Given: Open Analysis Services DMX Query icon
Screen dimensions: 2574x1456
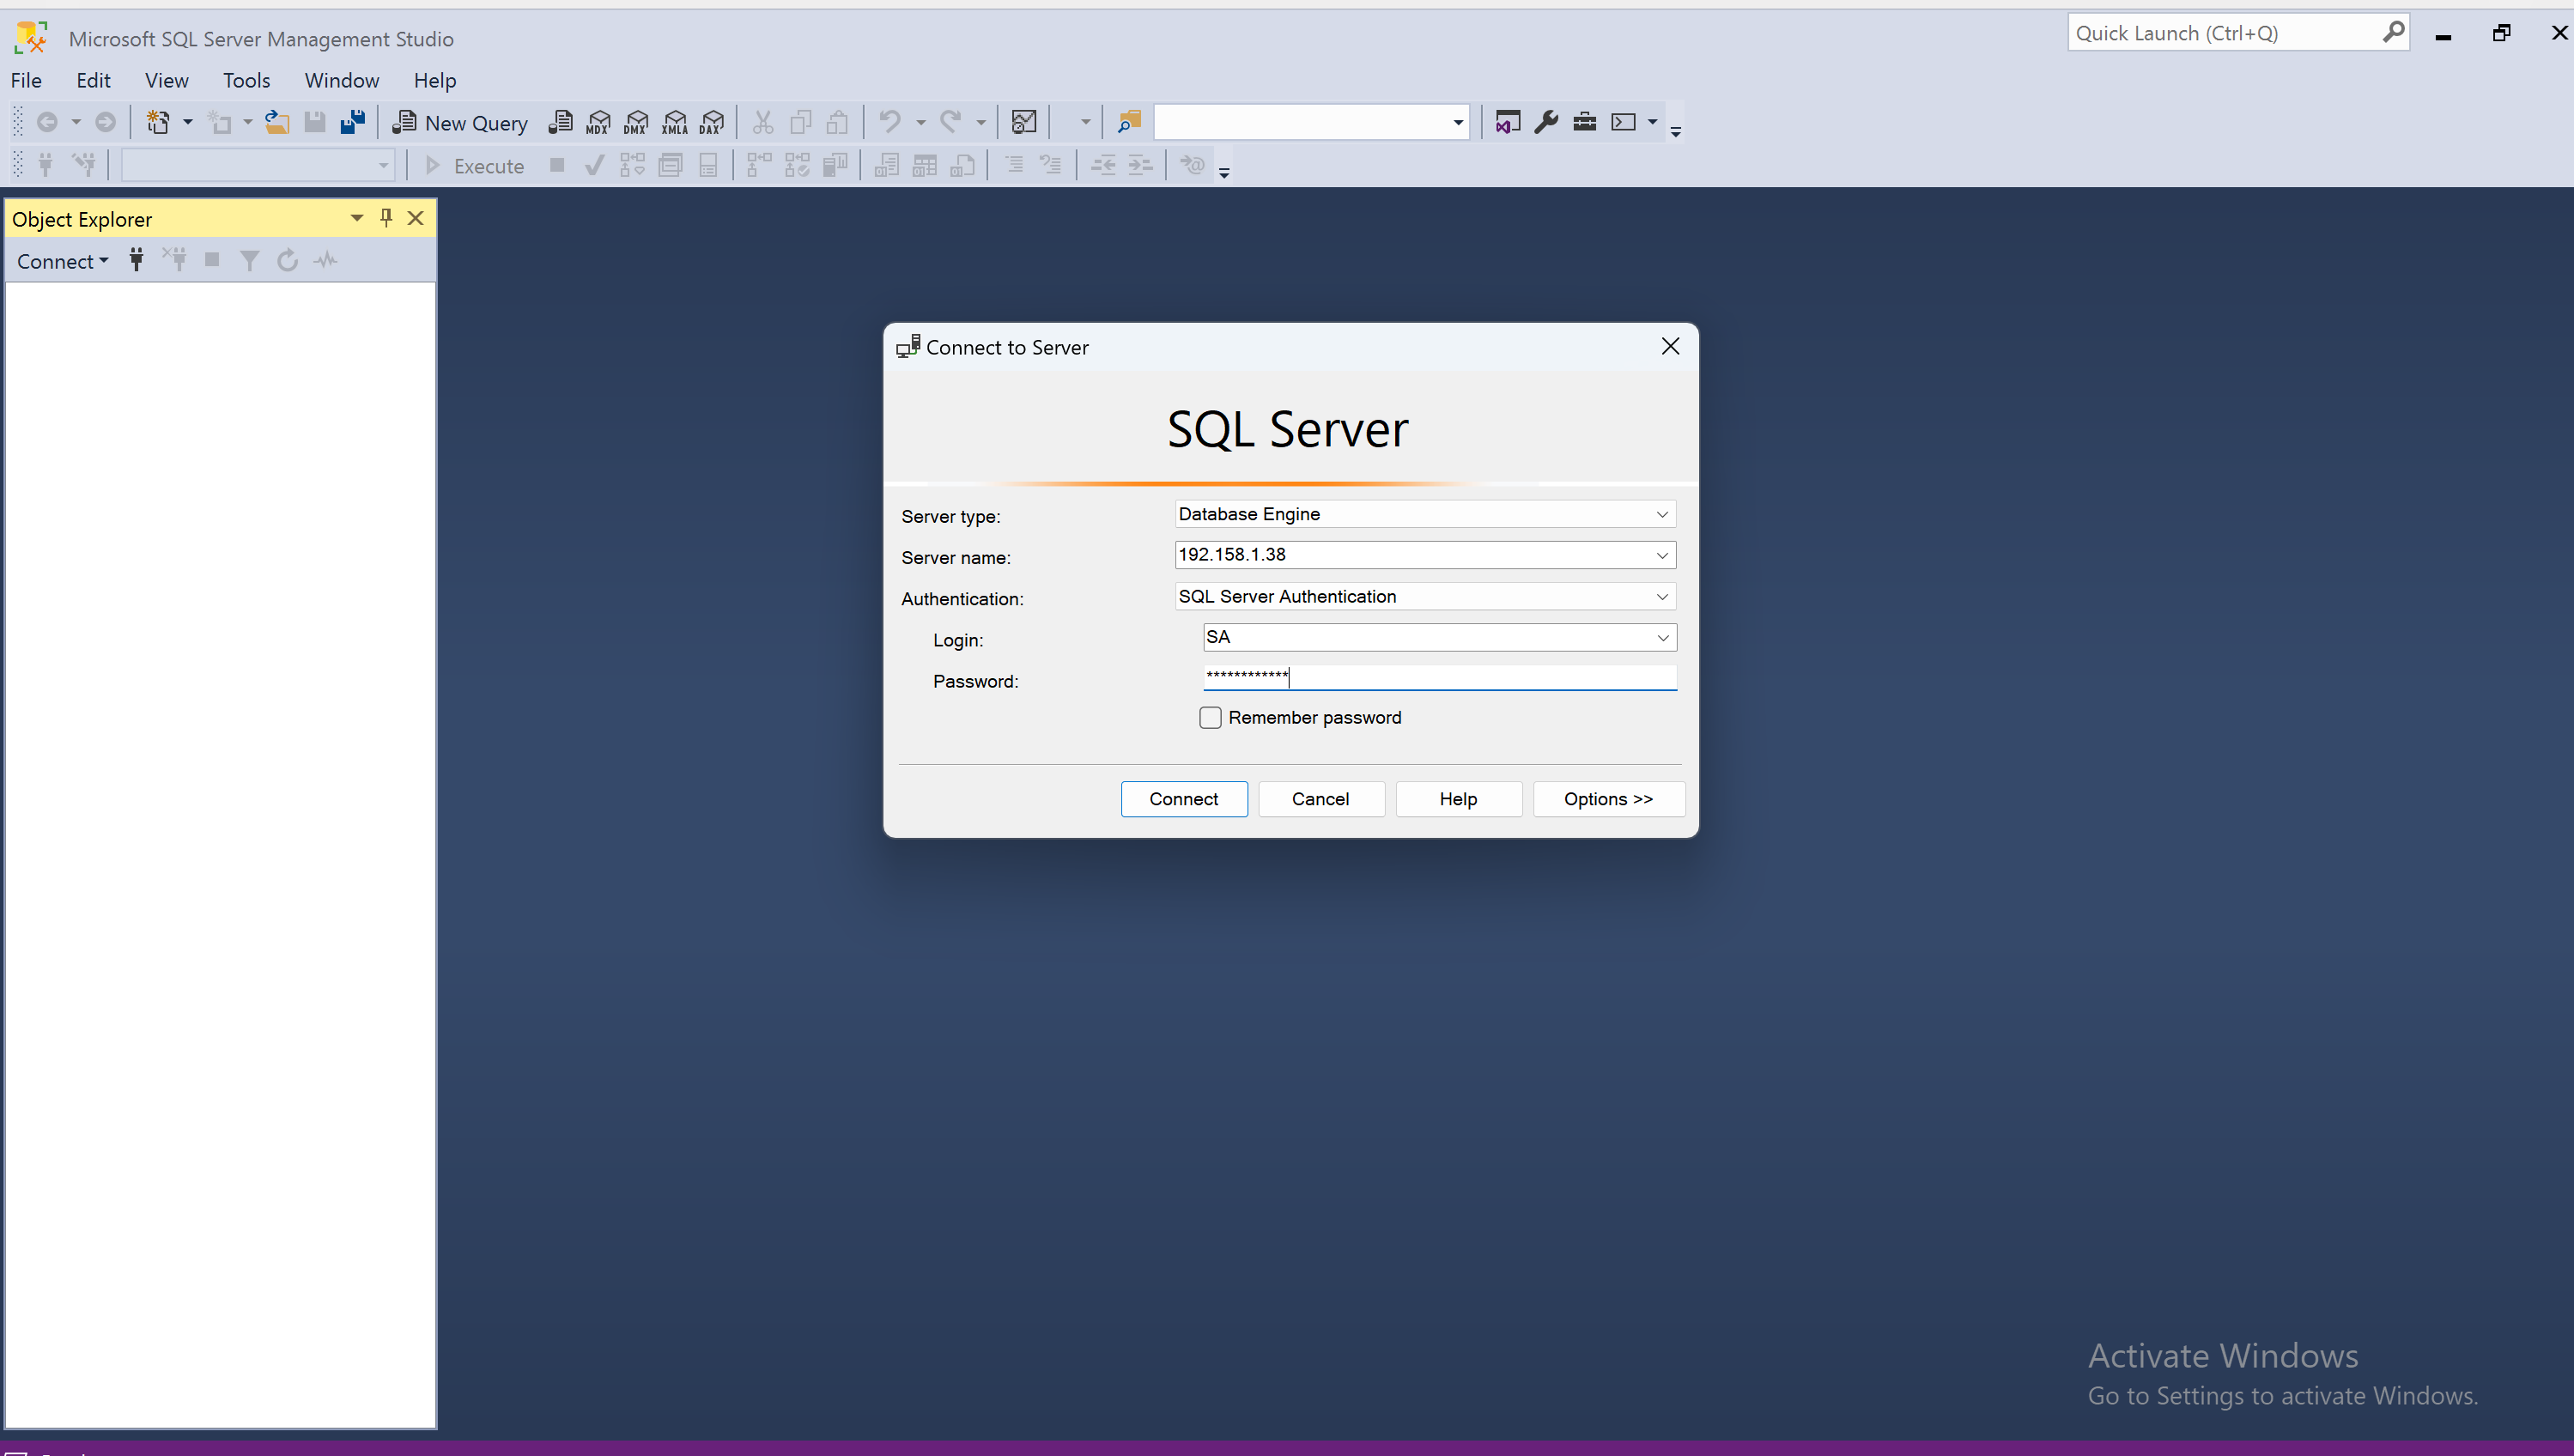Looking at the screenshot, I should click(636, 123).
